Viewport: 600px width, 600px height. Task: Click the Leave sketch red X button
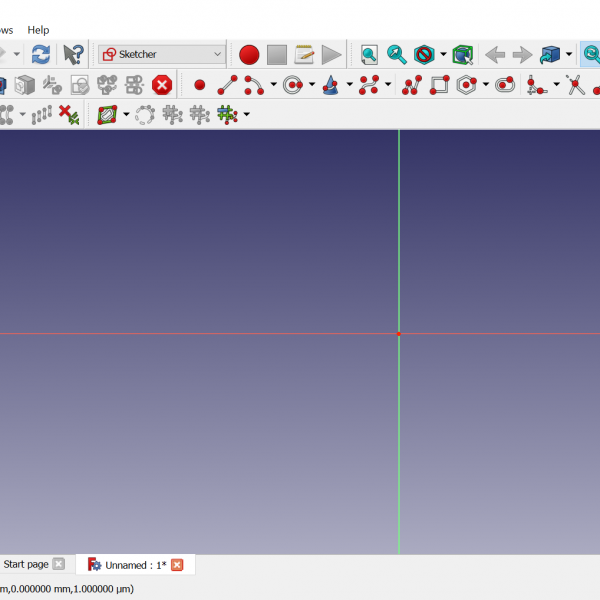pos(162,85)
